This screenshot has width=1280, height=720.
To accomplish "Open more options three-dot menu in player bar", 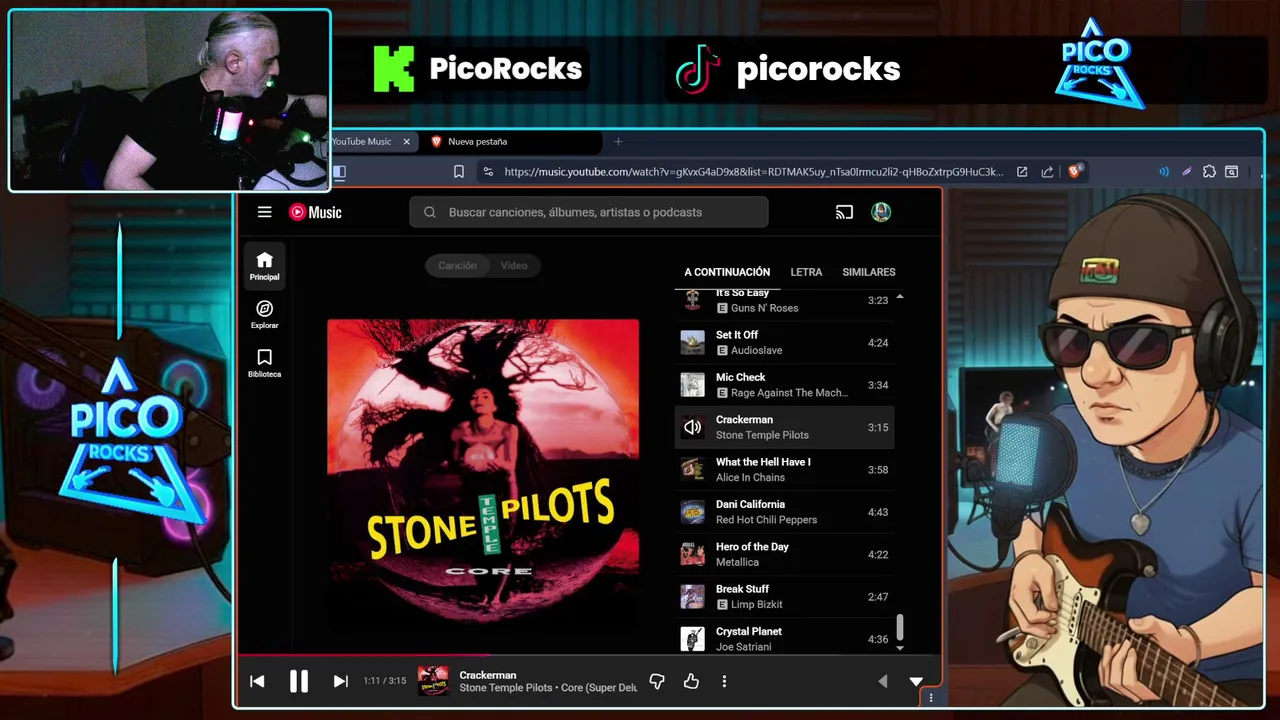I will tap(724, 681).
